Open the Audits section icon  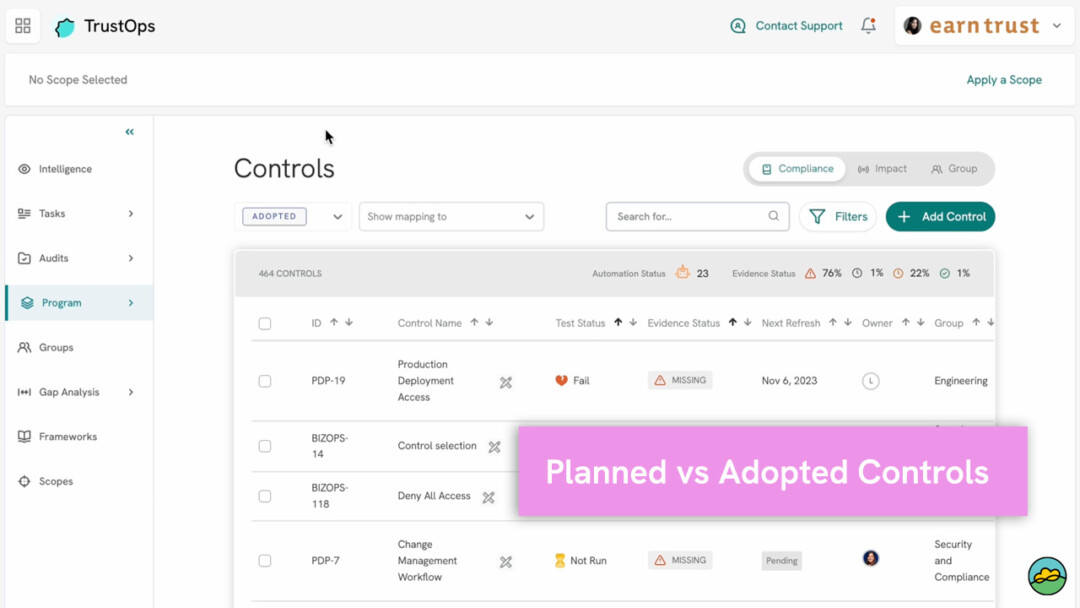[x=25, y=258]
